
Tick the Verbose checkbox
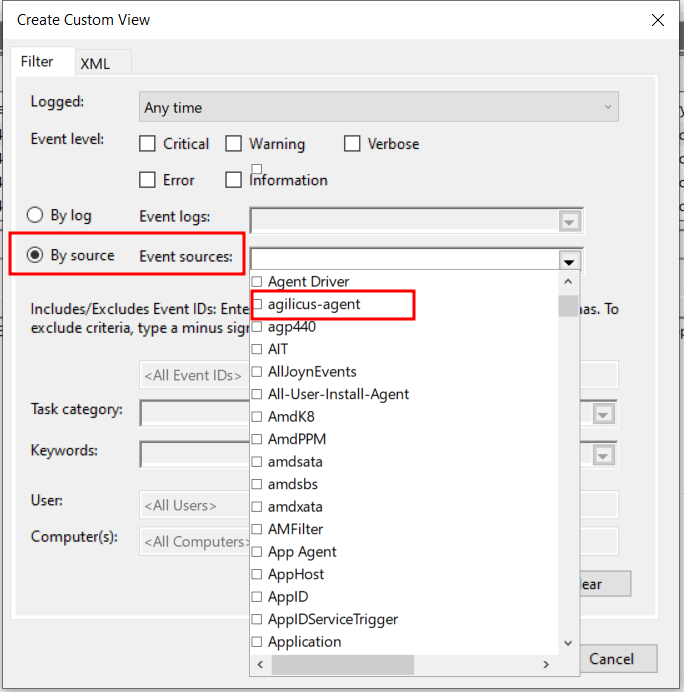[x=352, y=144]
